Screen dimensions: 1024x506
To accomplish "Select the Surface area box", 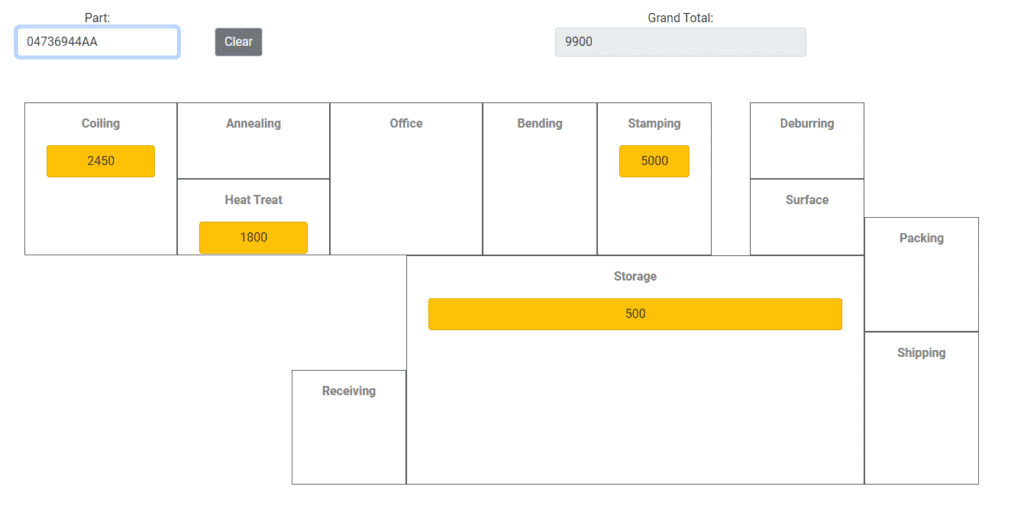I will pos(807,217).
